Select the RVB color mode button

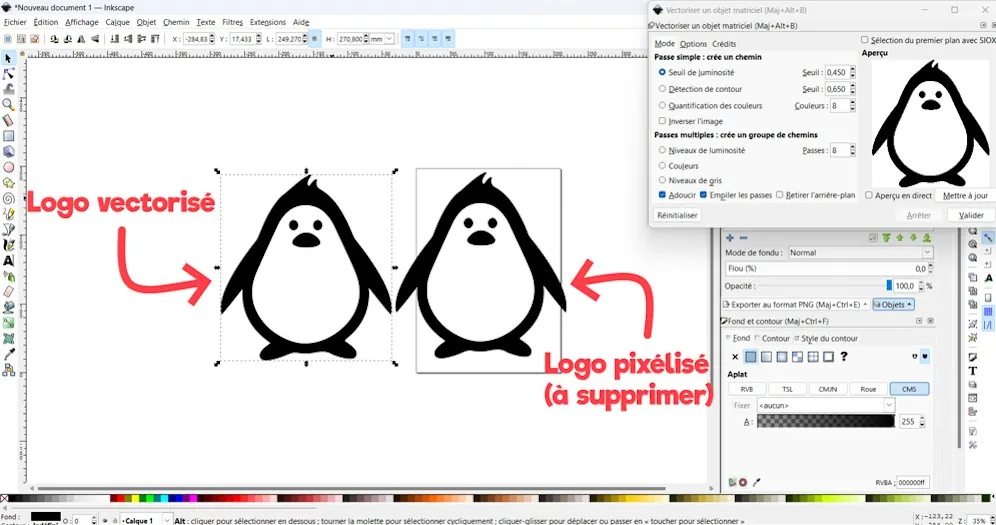point(747,389)
